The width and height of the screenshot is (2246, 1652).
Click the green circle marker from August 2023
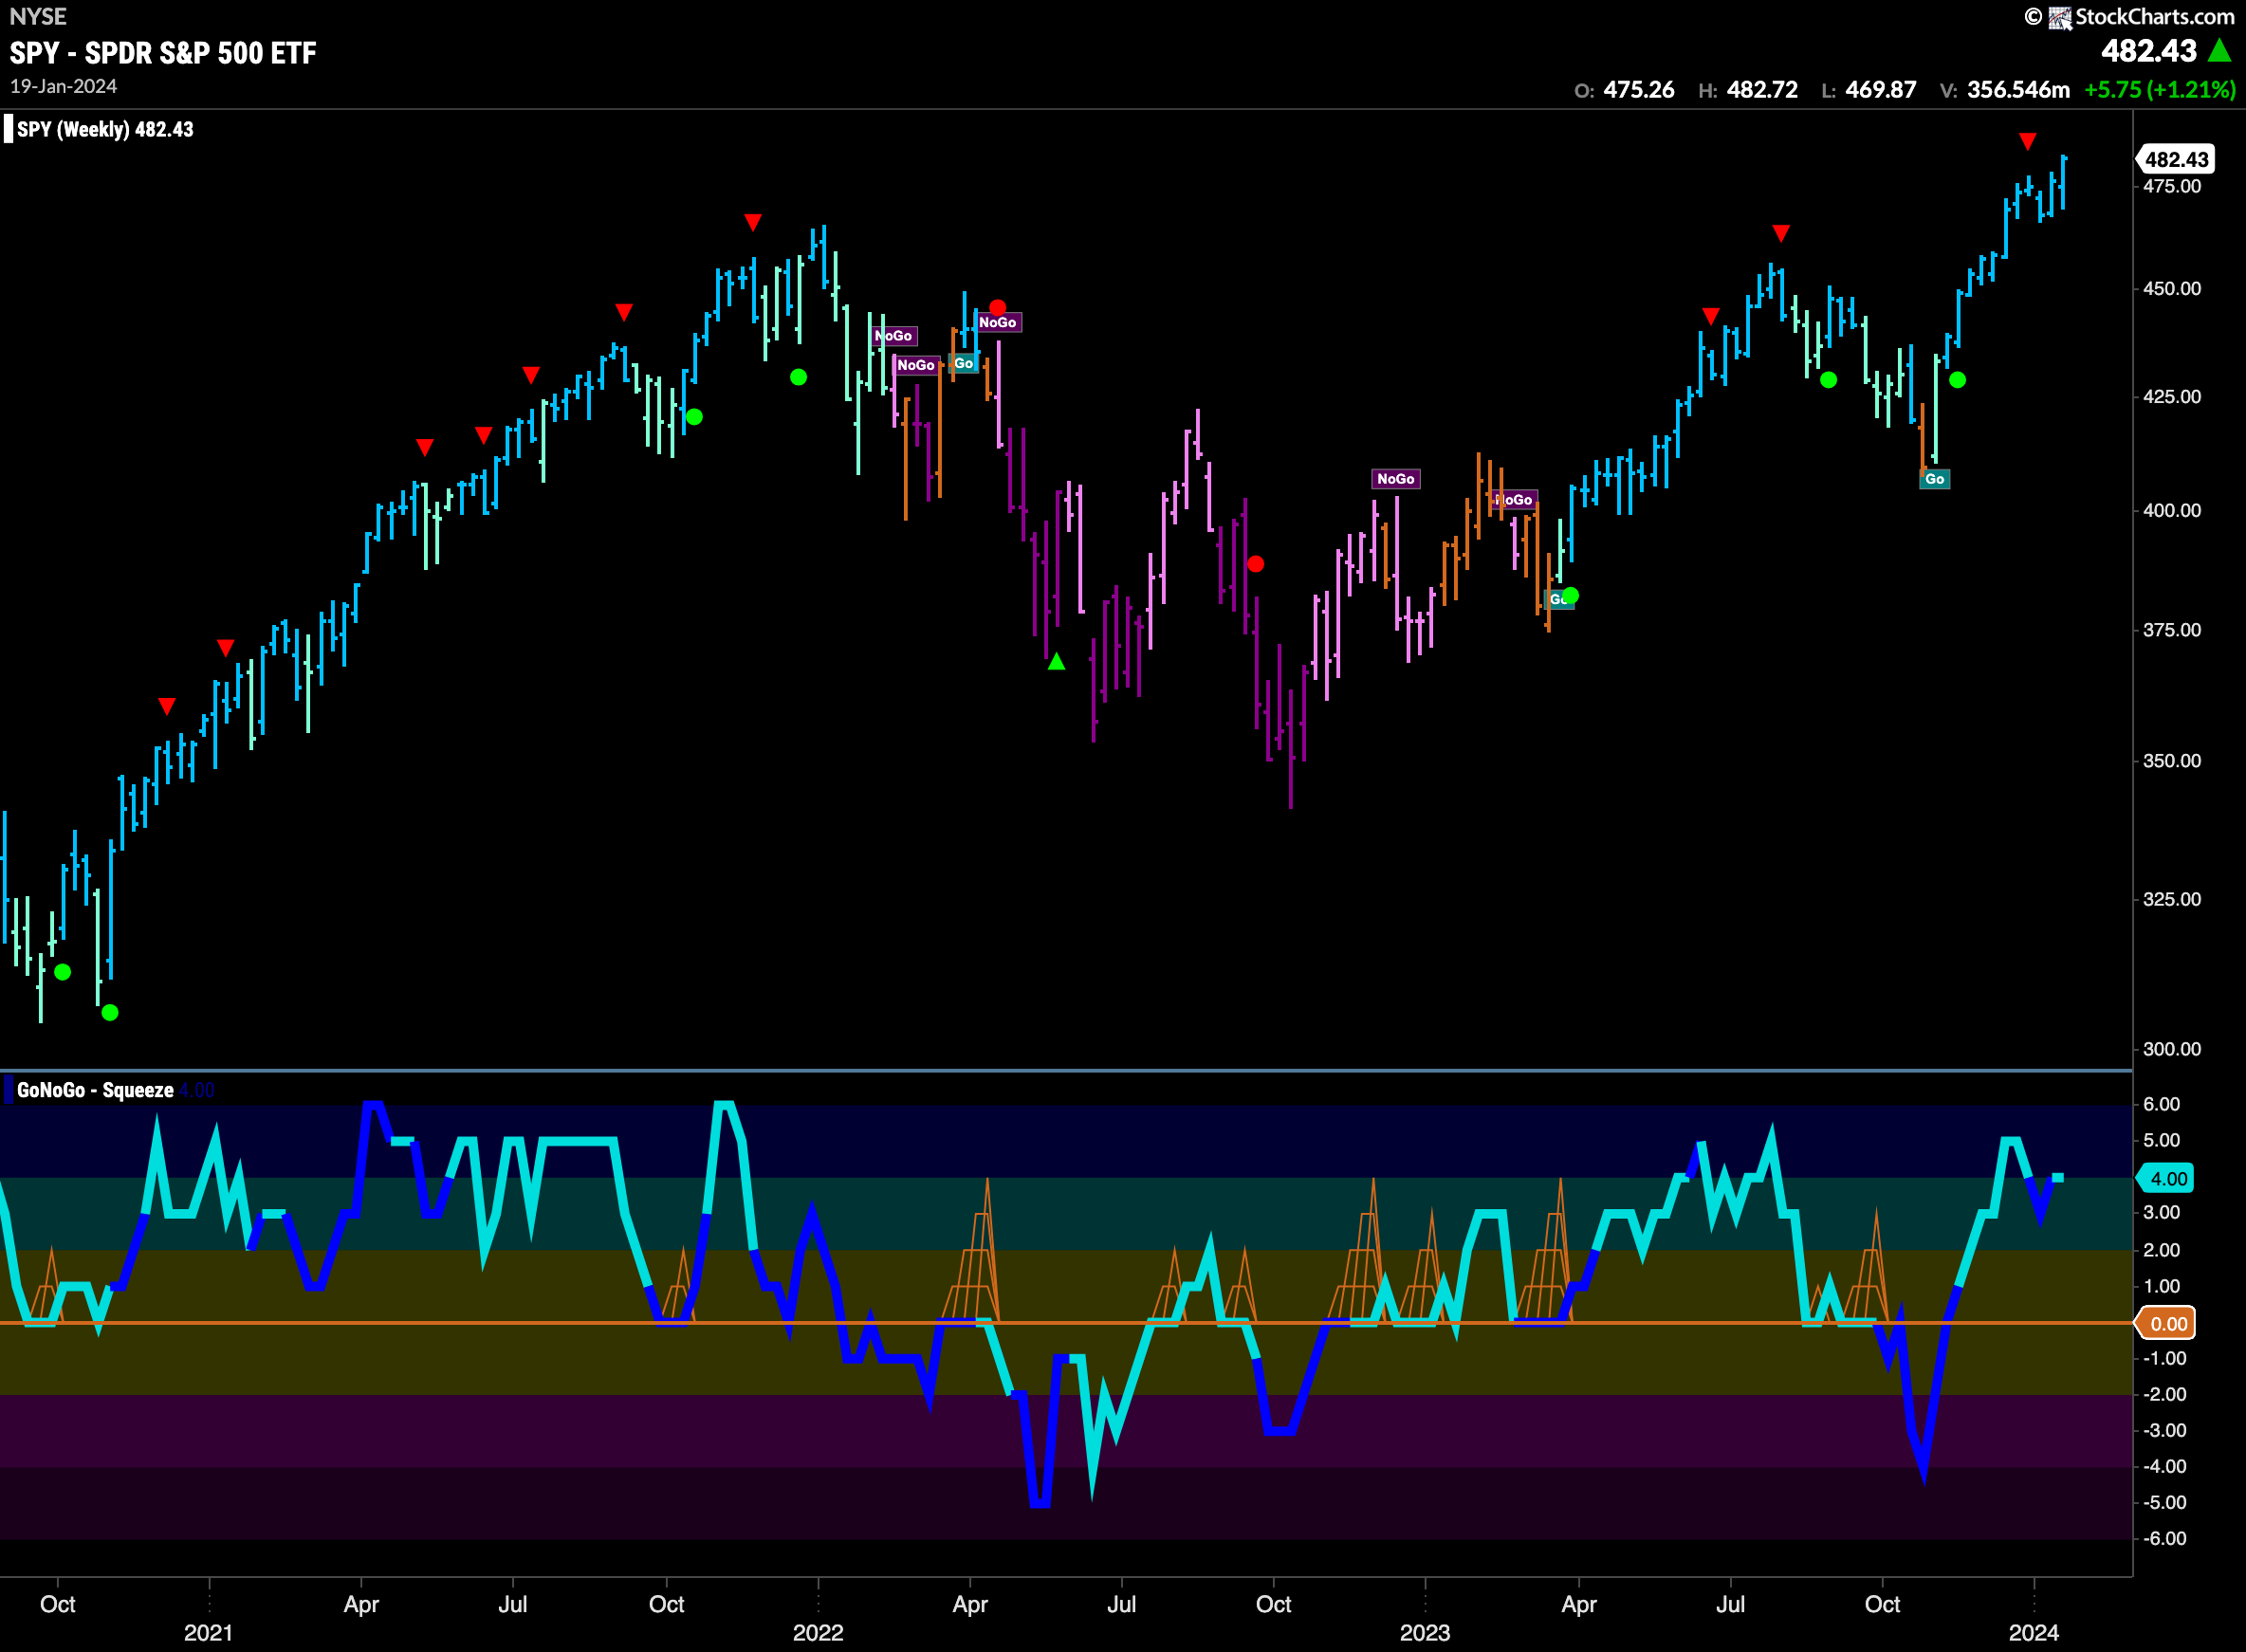tap(1828, 380)
